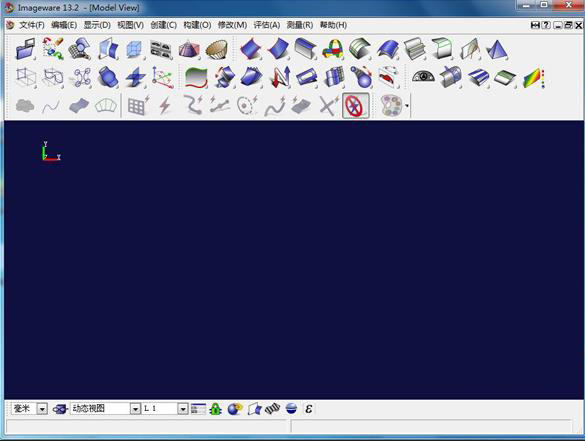This screenshot has height=441, width=585.
Task: Open the 评估(A) menu
Action: point(266,25)
